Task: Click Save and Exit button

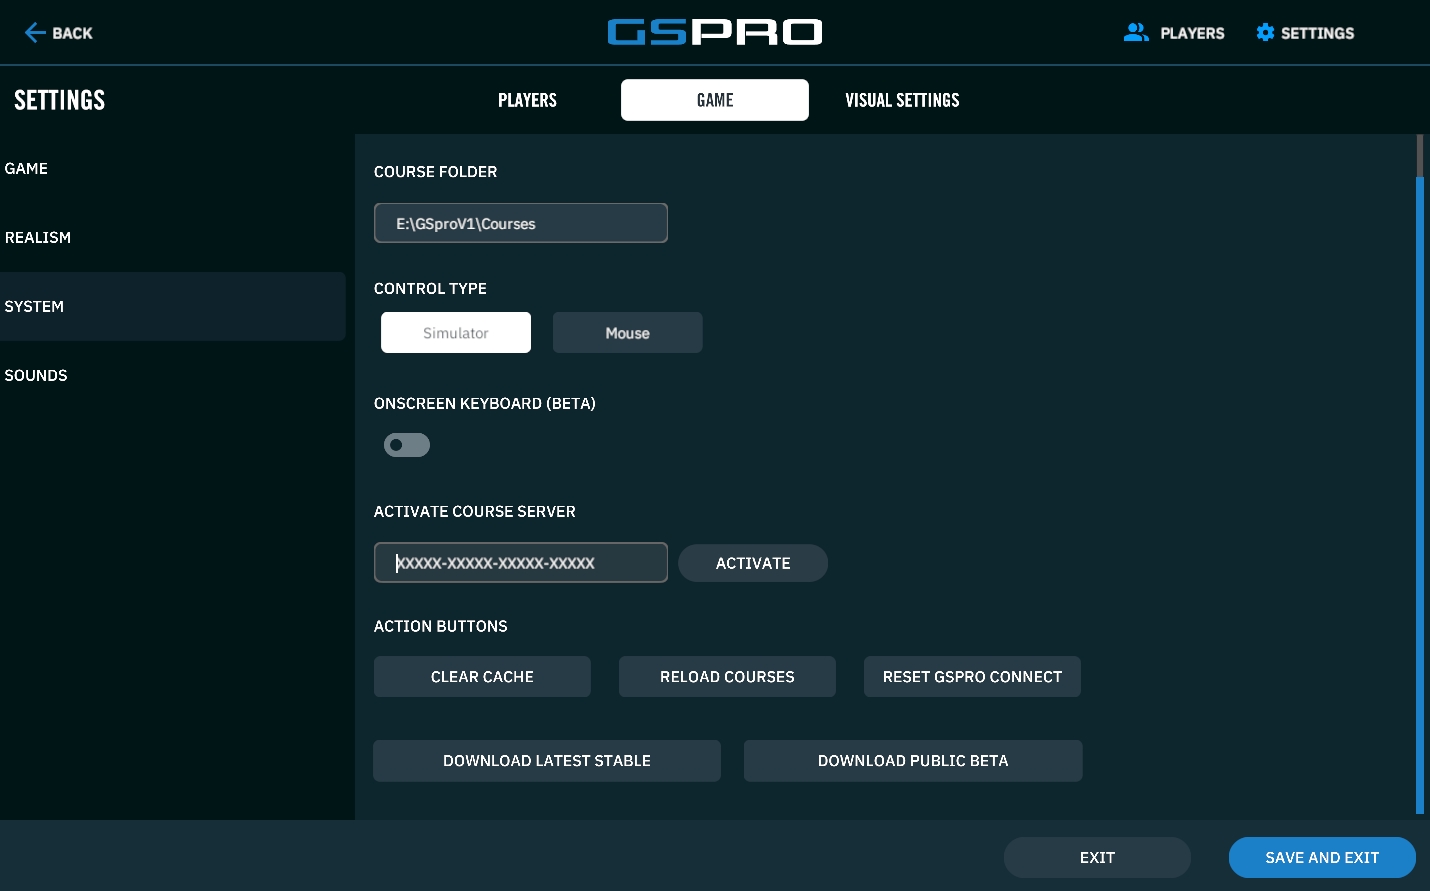Action: tap(1321, 858)
